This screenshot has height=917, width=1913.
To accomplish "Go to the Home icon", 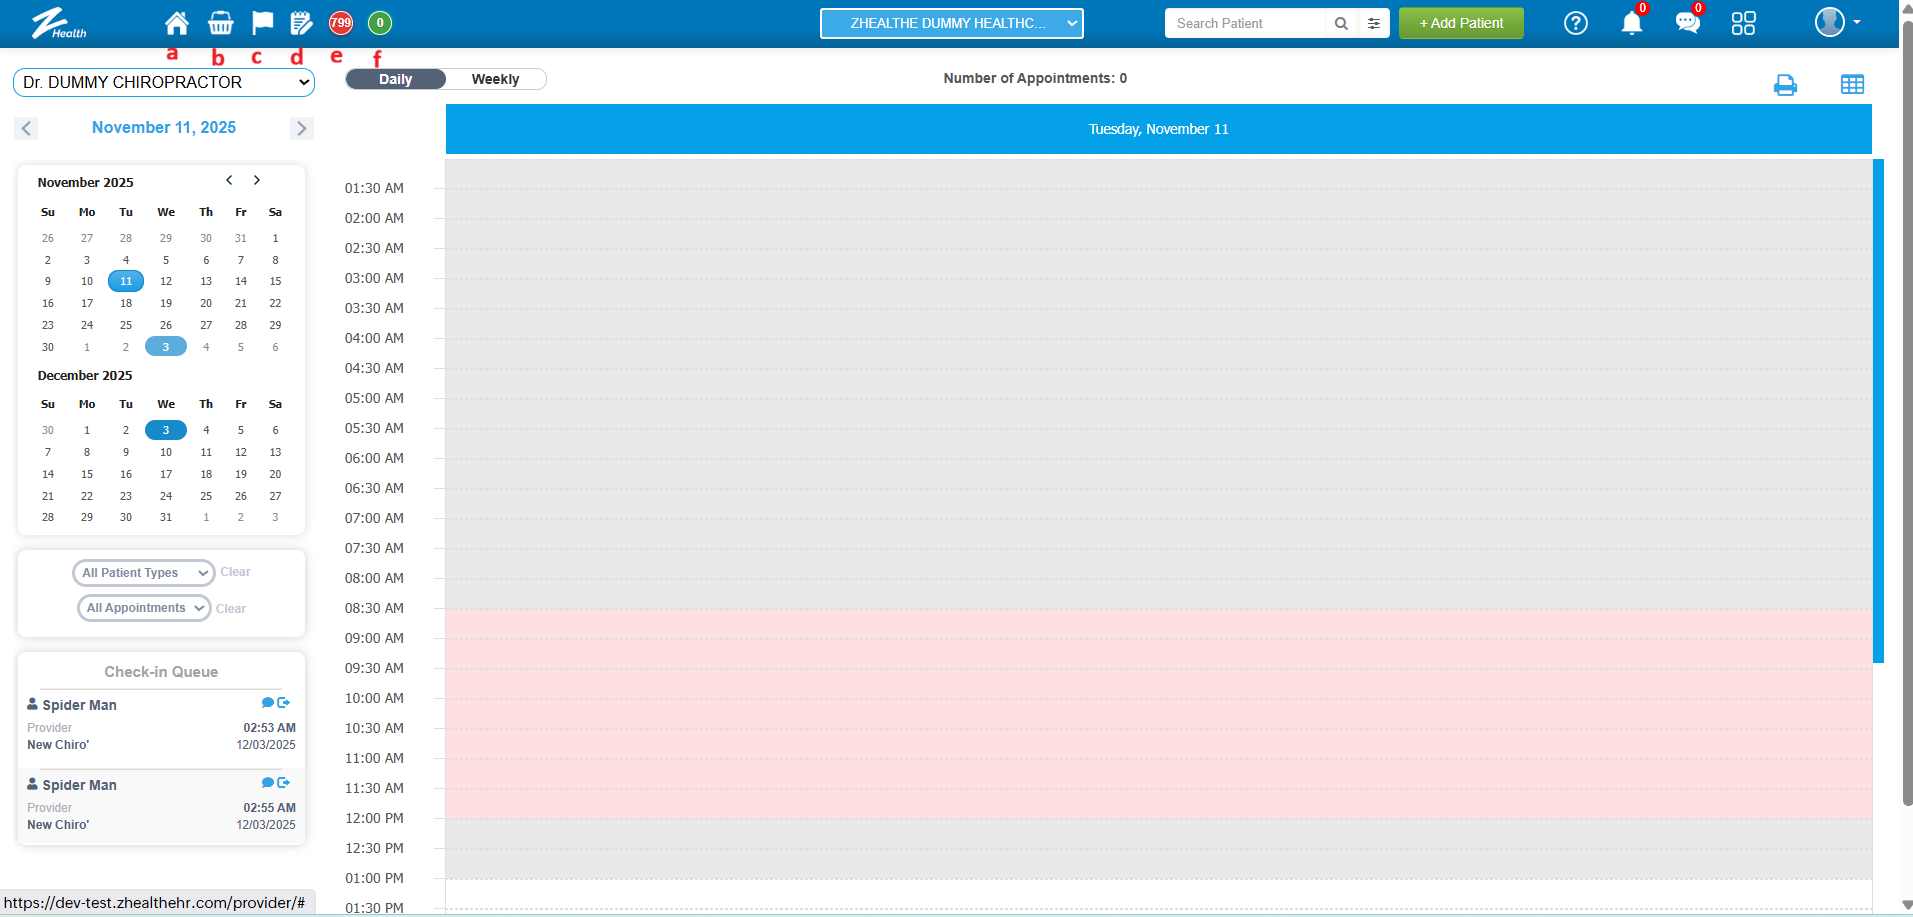I will [177, 23].
